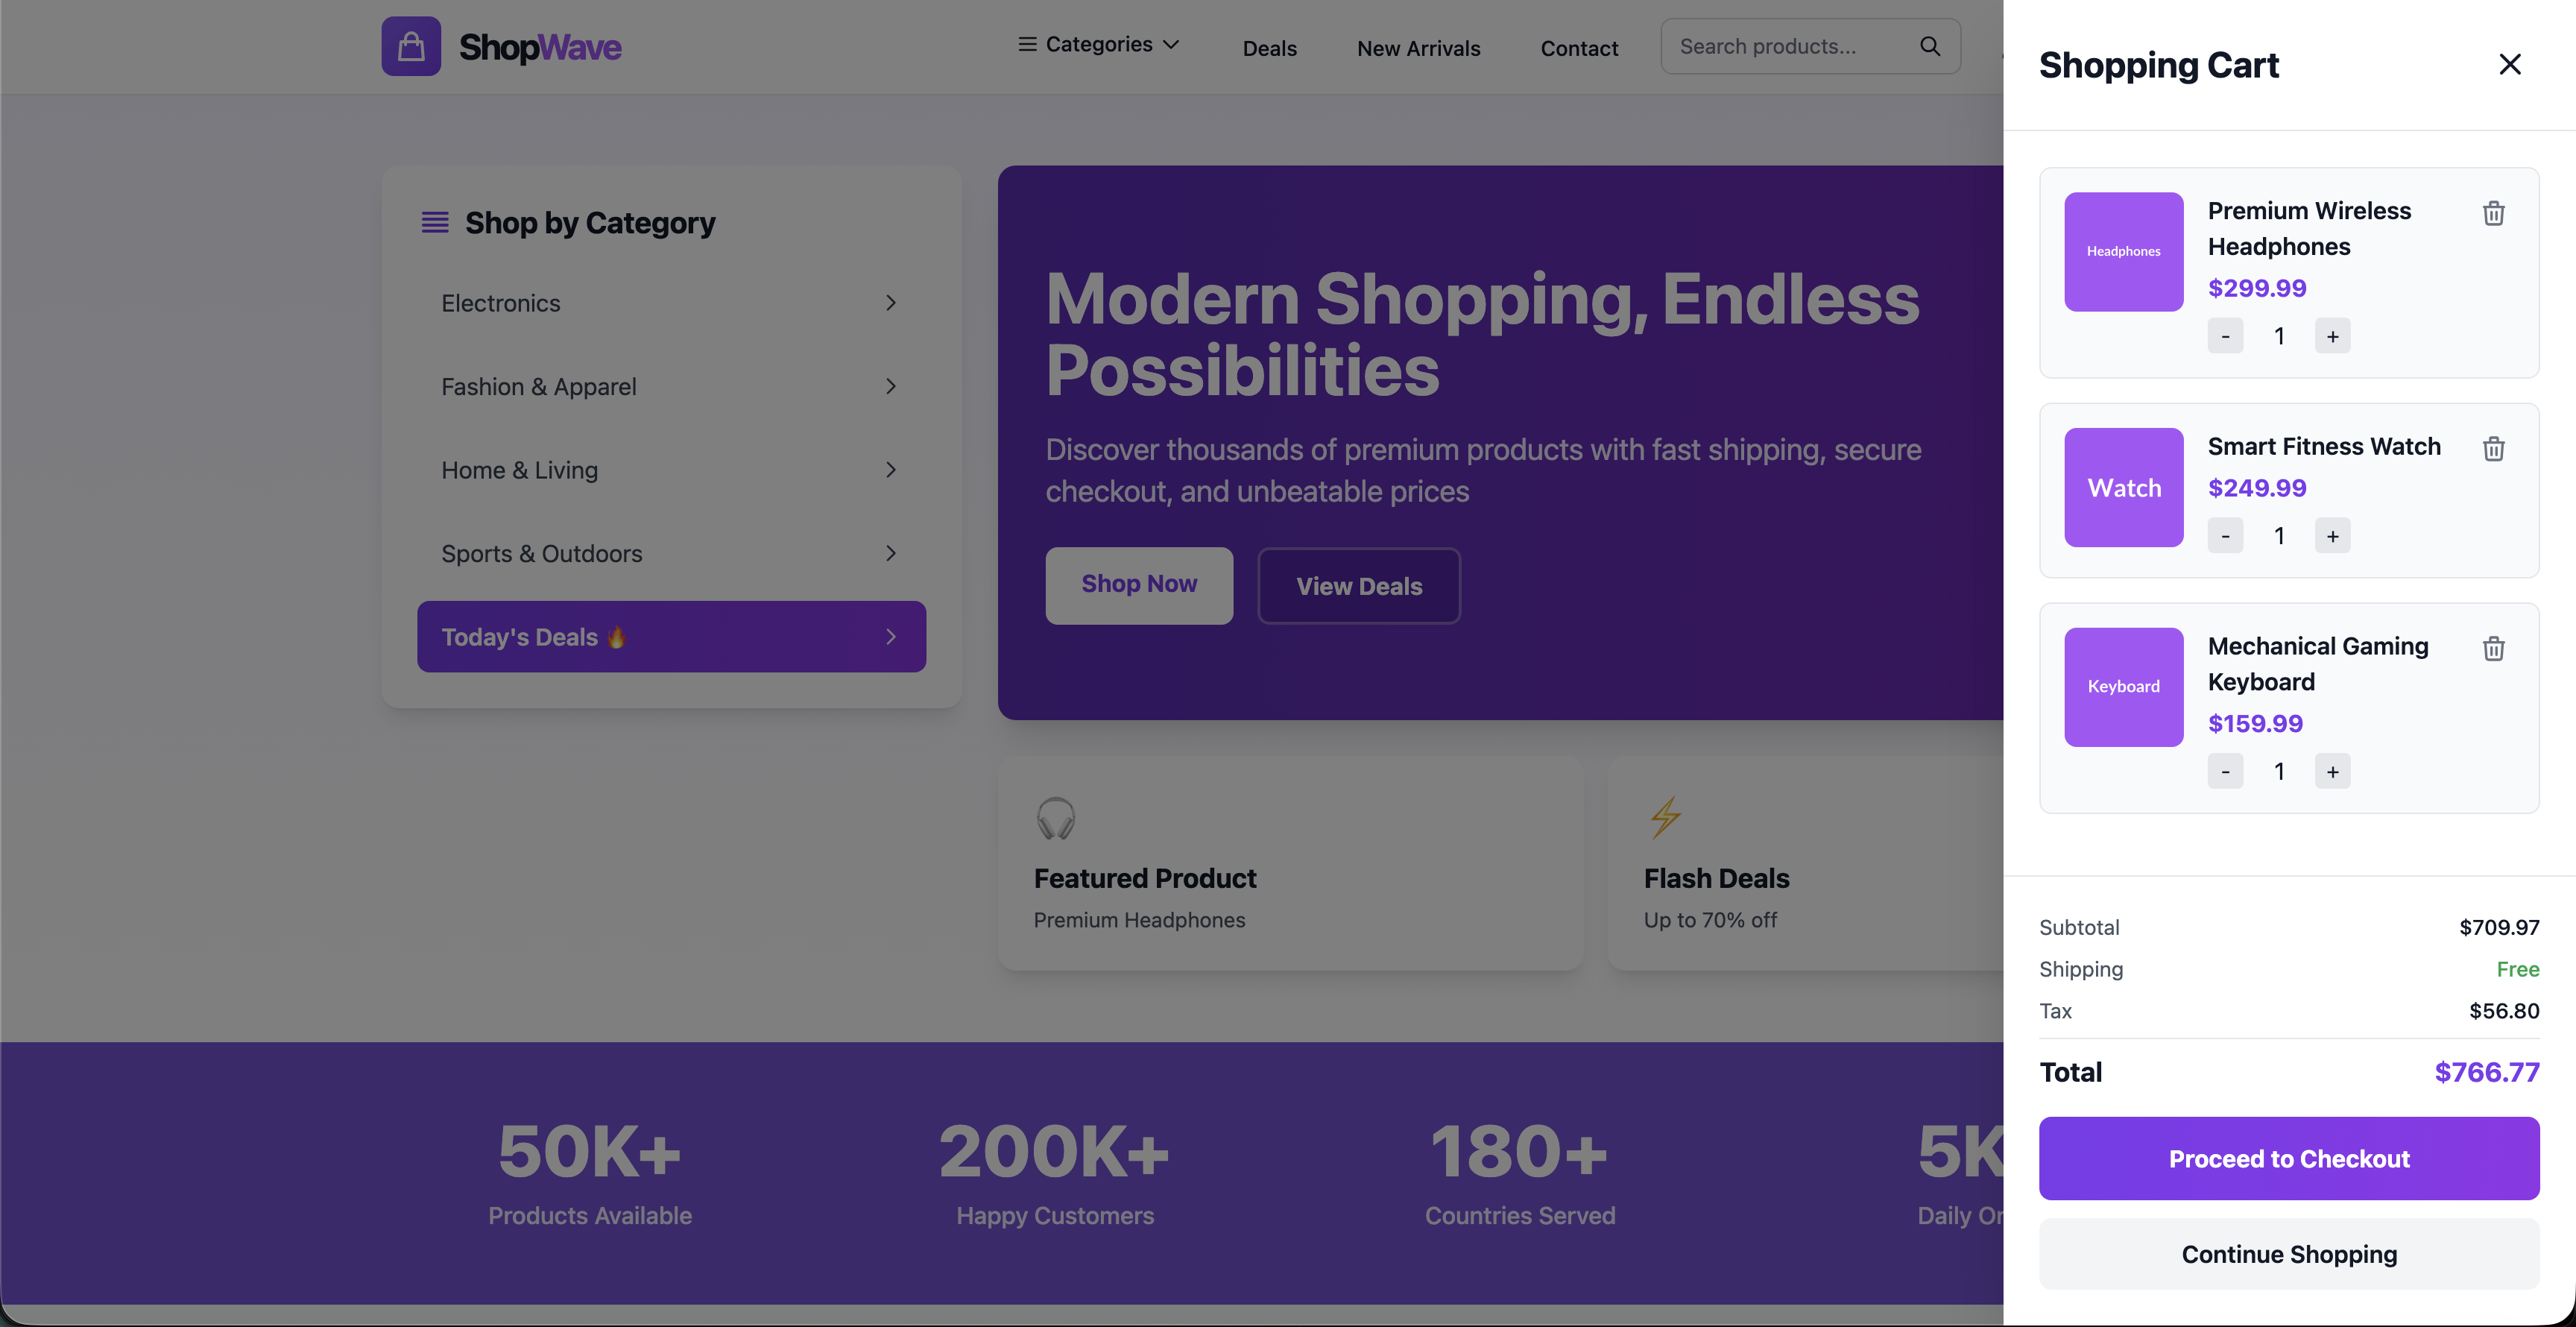Image resolution: width=2576 pixels, height=1327 pixels.
Task: Decrease Smart Fitness Watch quantity
Action: coord(2225,535)
